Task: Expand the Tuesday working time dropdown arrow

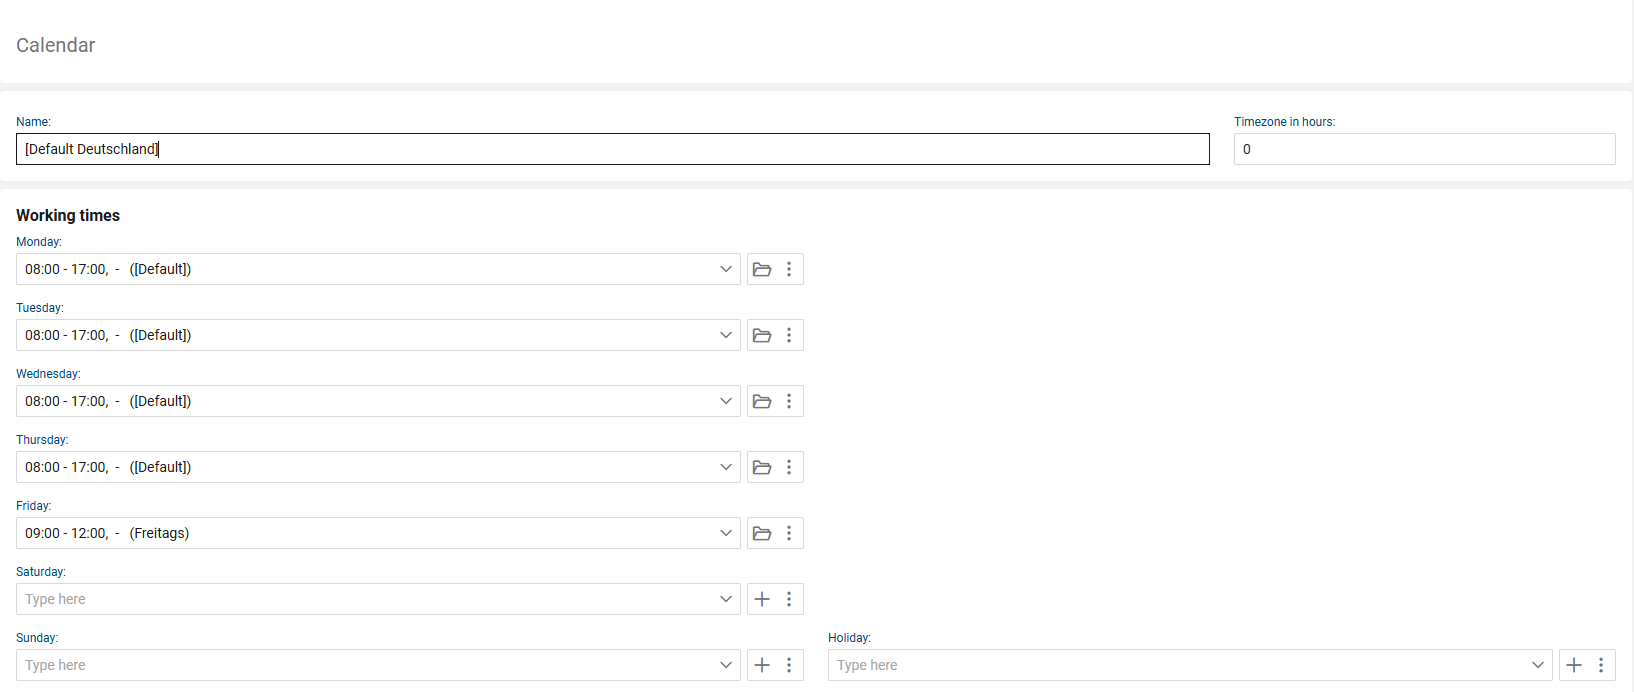Action: (726, 335)
